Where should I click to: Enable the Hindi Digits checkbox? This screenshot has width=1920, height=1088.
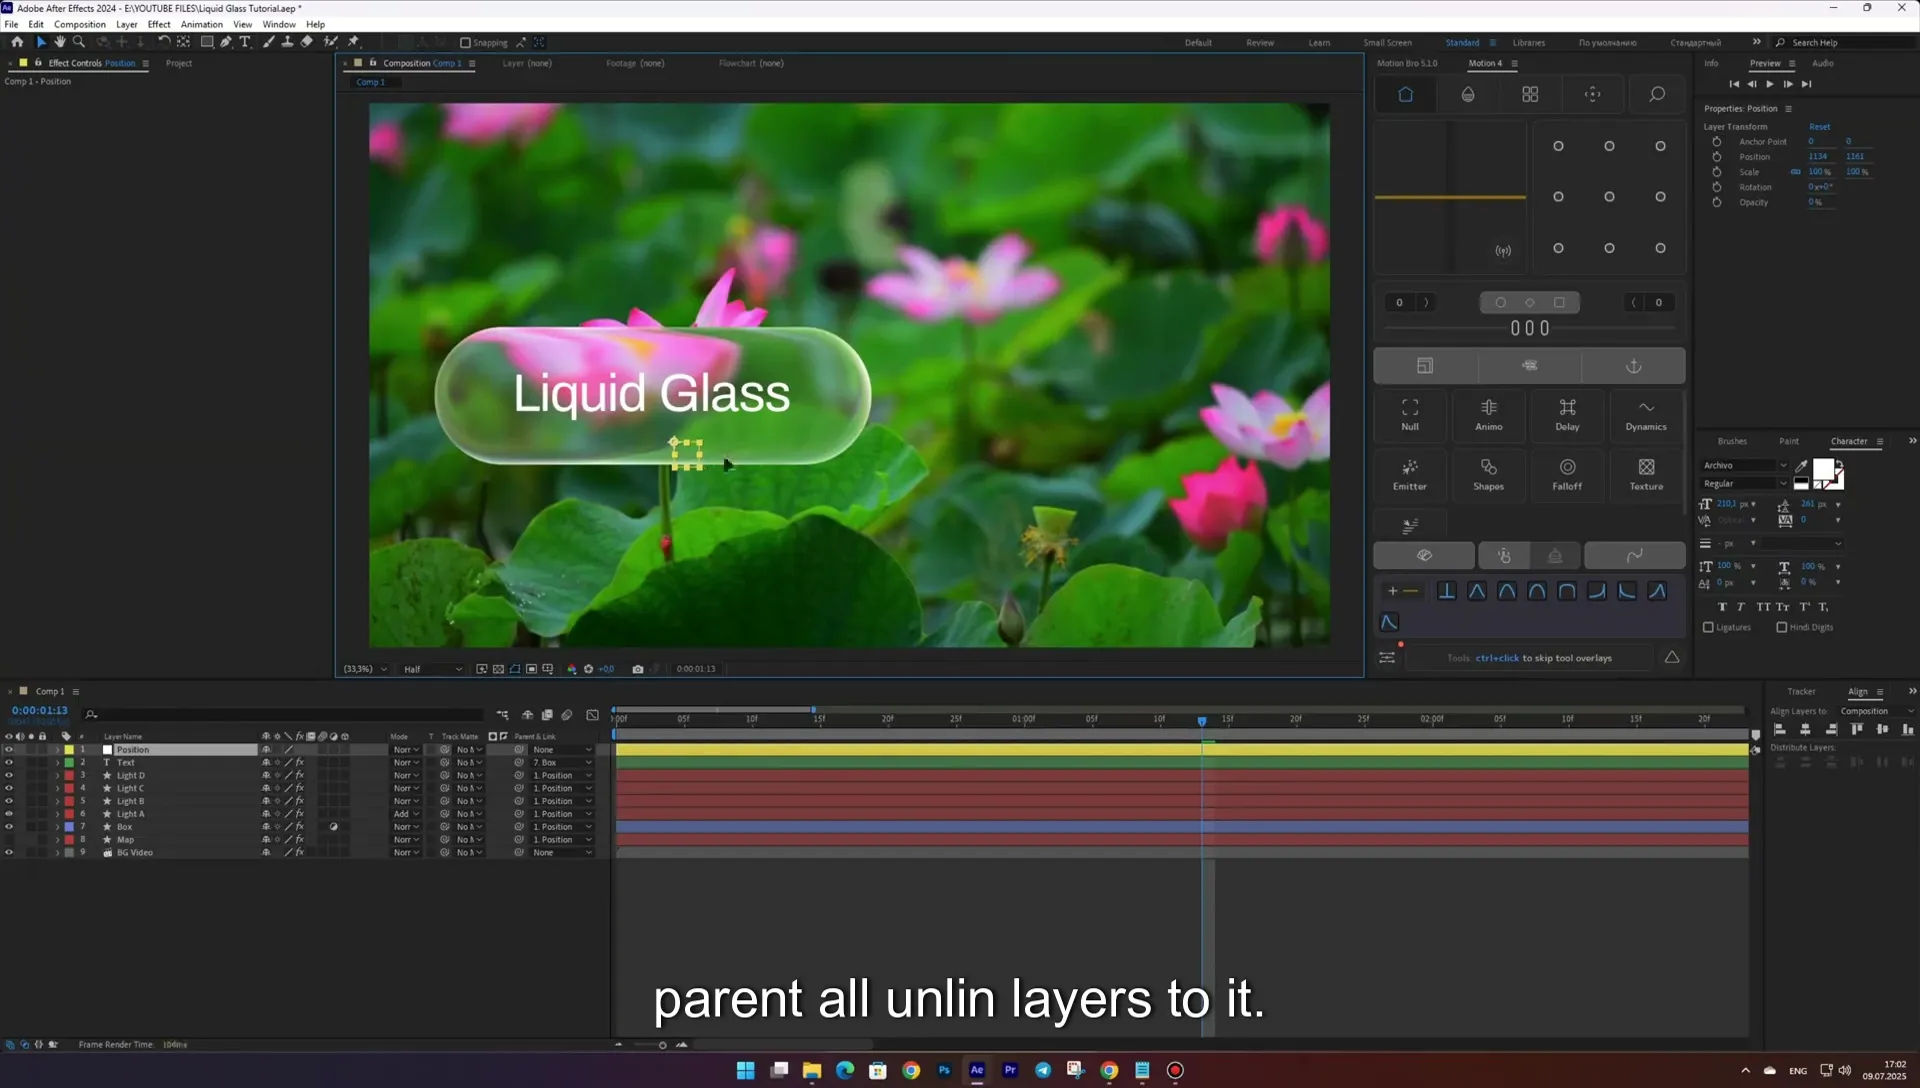(1782, 628)
